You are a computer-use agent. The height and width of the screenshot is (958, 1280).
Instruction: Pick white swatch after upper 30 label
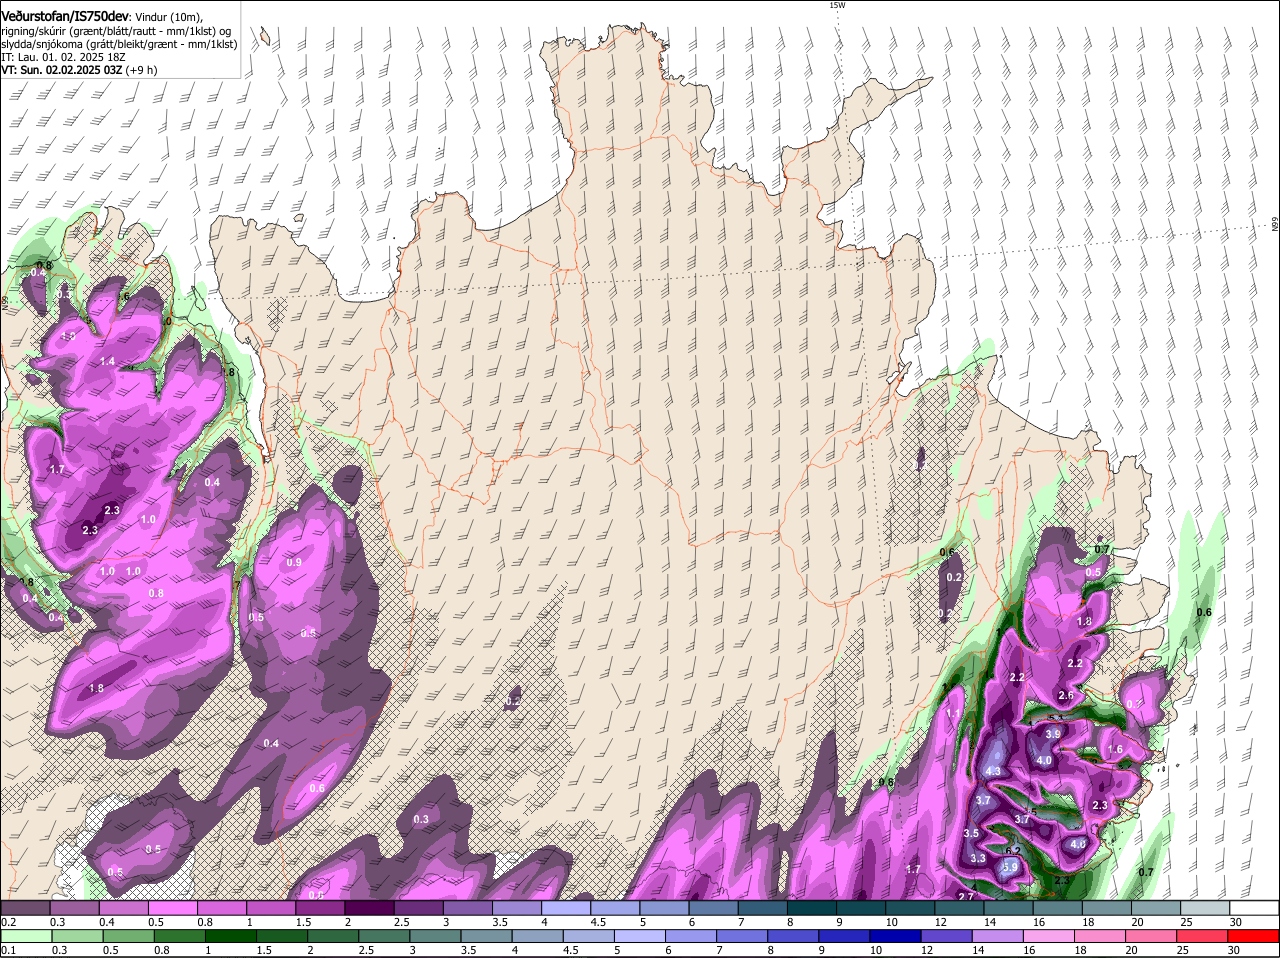pyautogui.click(x=1255, y=907)
